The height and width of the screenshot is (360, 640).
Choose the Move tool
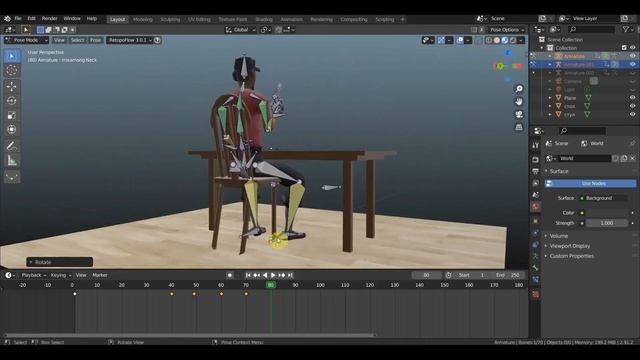pyautogui.click(x=12, y=86)
